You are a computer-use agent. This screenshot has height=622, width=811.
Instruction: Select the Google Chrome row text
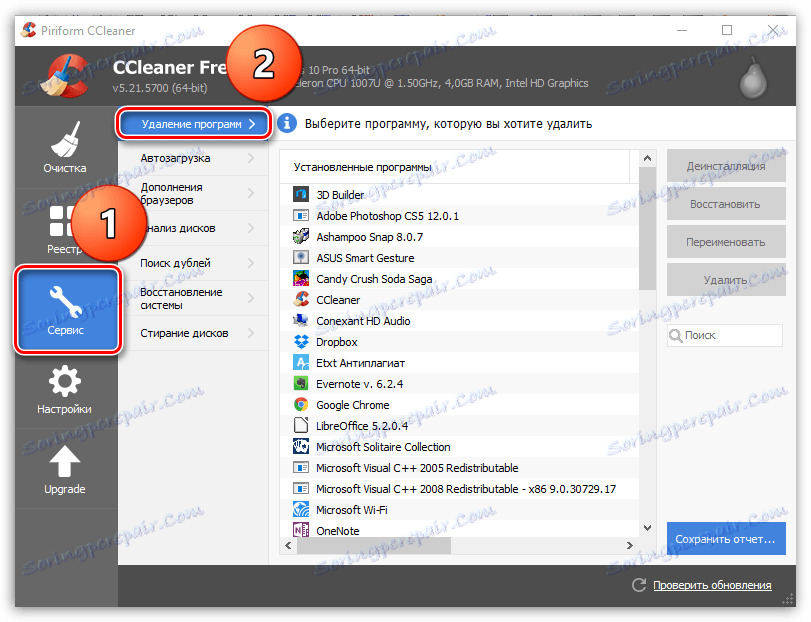tap(352, 405)
